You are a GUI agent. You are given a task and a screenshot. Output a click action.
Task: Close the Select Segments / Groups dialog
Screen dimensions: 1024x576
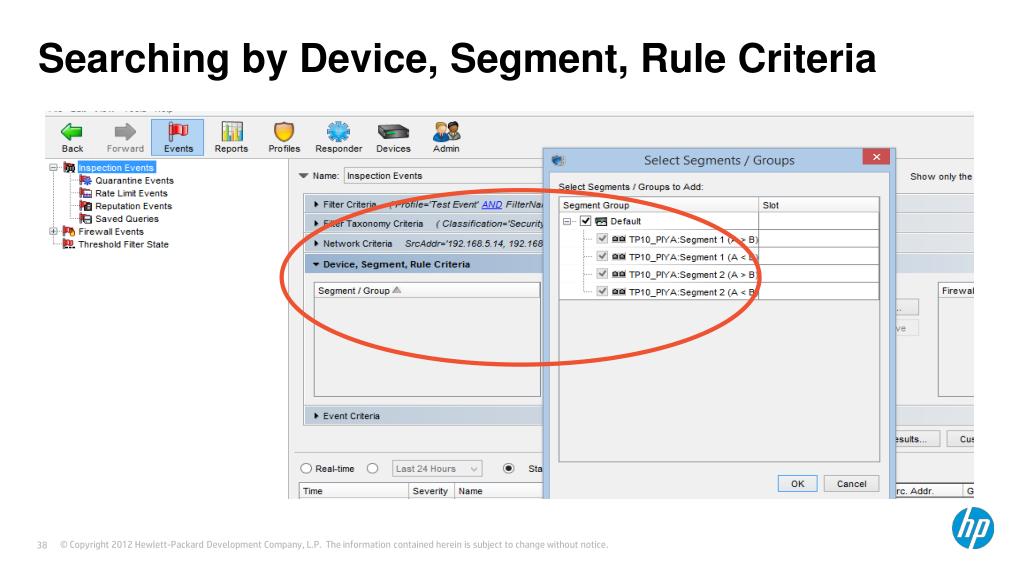(x=876, y=157)
